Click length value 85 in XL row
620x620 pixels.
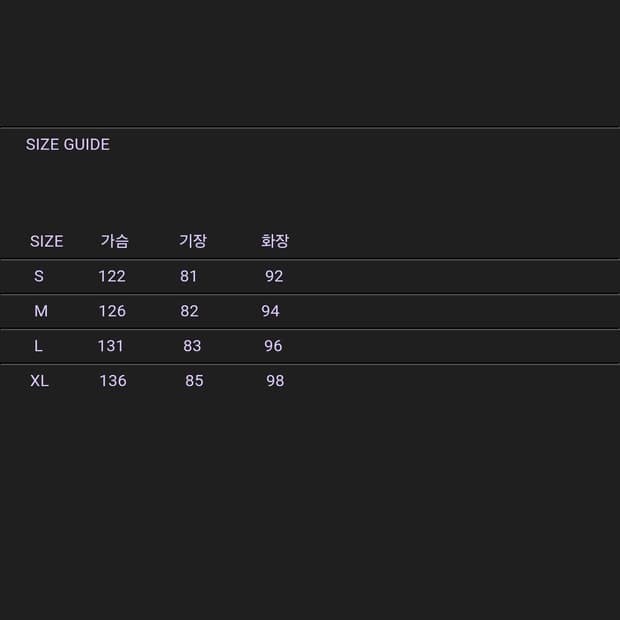pos(194,381)
